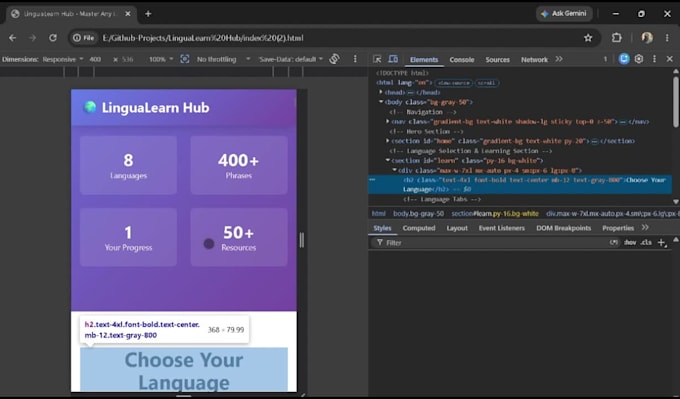Click the Elements panel vertical scrollbar

click(676, 102)
